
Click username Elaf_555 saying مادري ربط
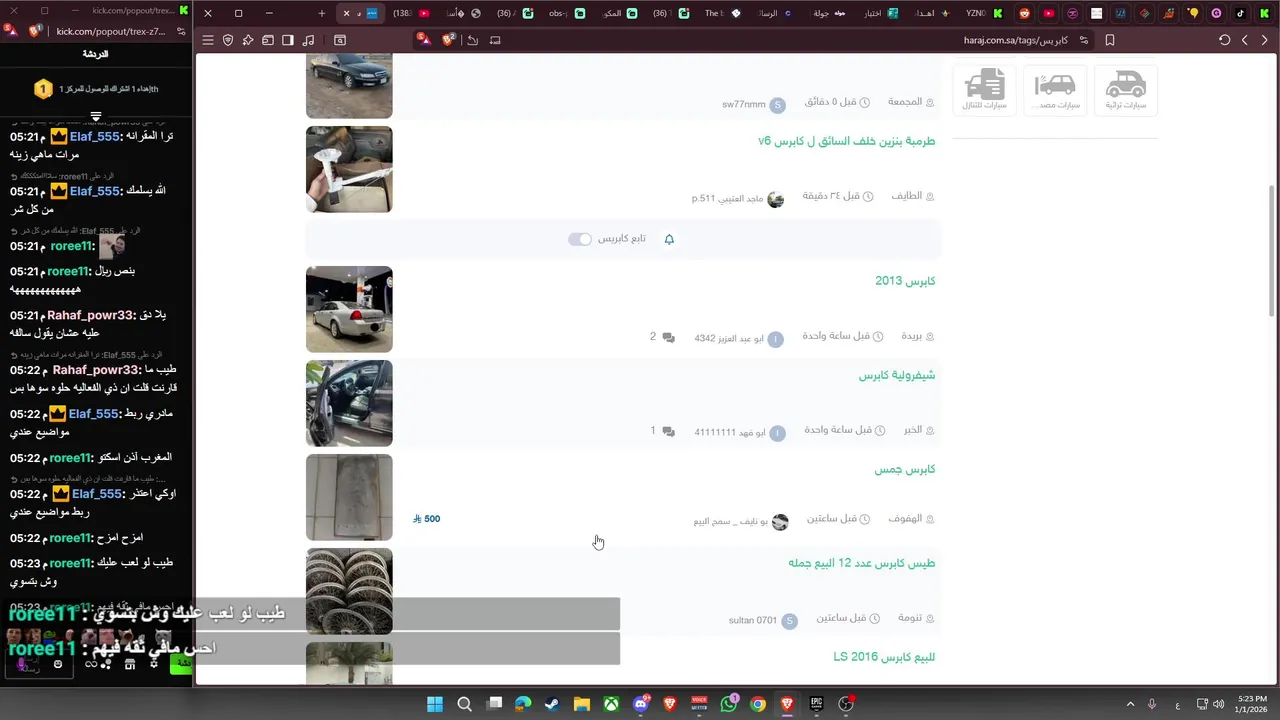(94, 414)
